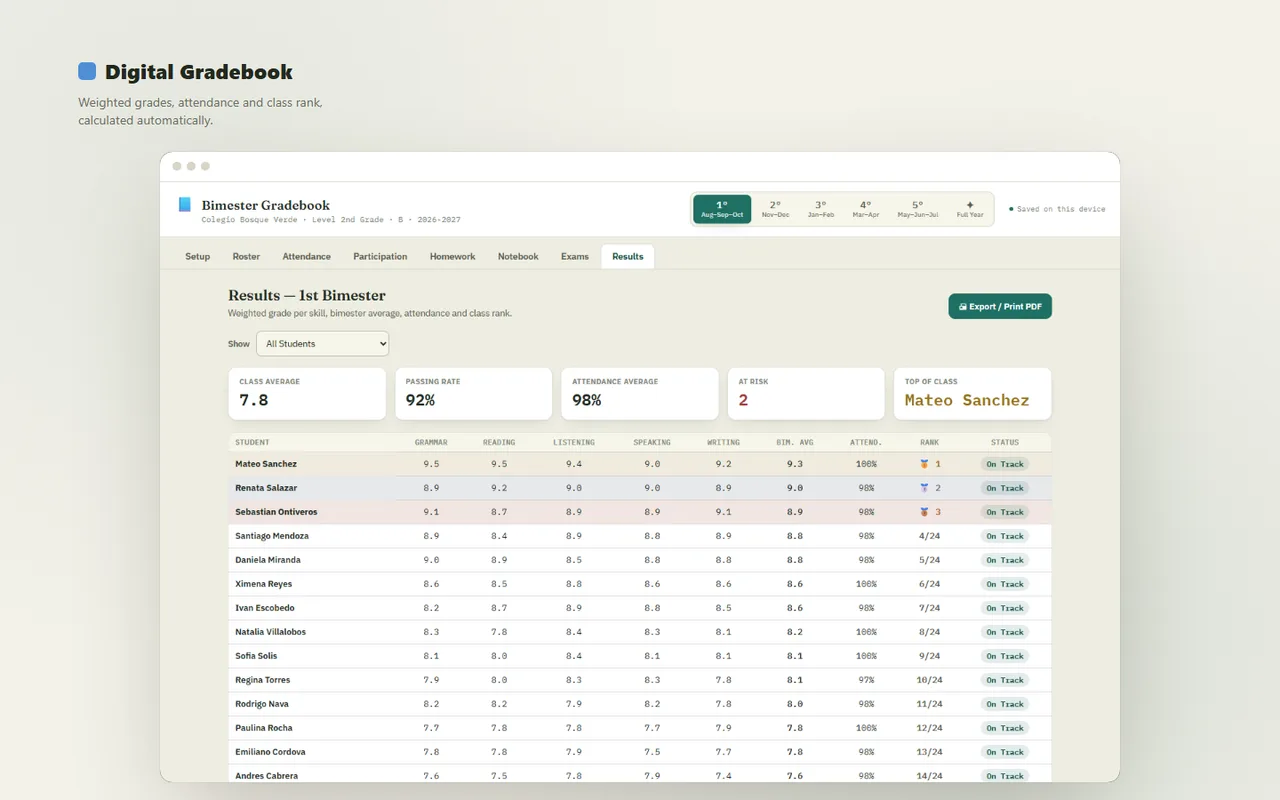Switch to the 3° Jan-Feb bimester
The height and width of the screenshot is (800, 1280).
point(821,209)
